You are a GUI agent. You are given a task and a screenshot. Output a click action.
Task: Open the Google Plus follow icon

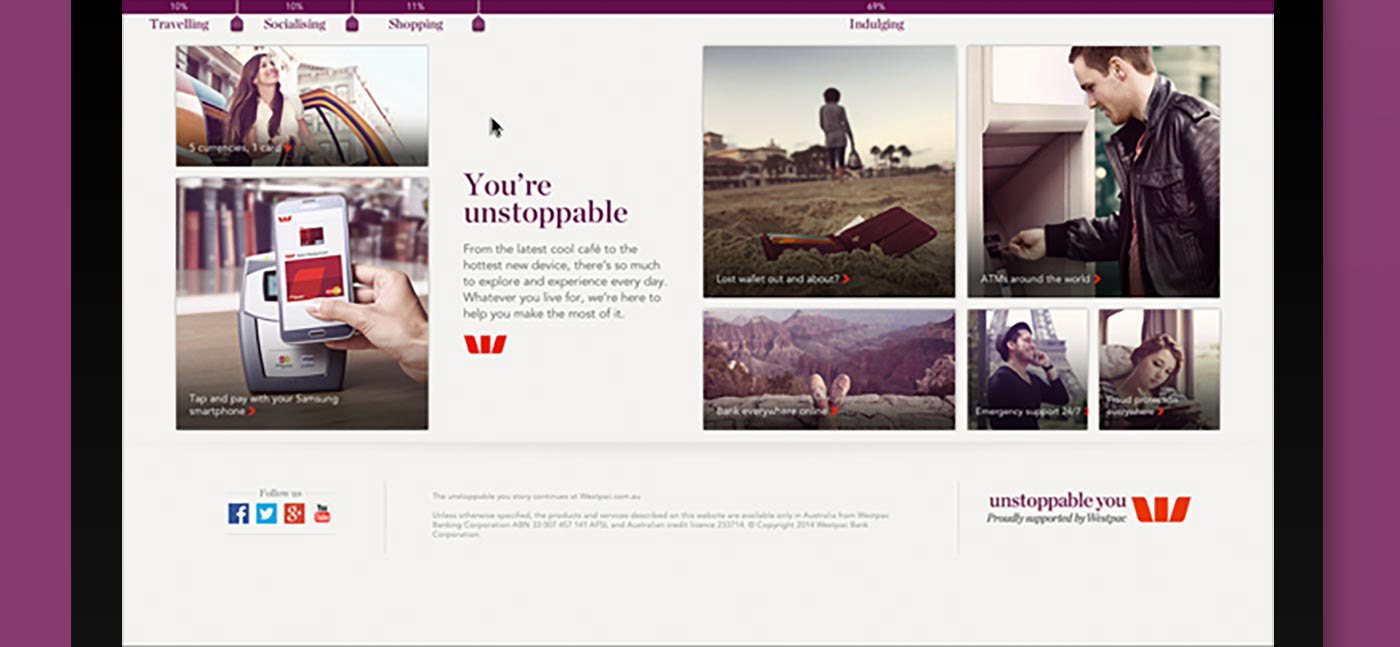(x=294, y=513)
